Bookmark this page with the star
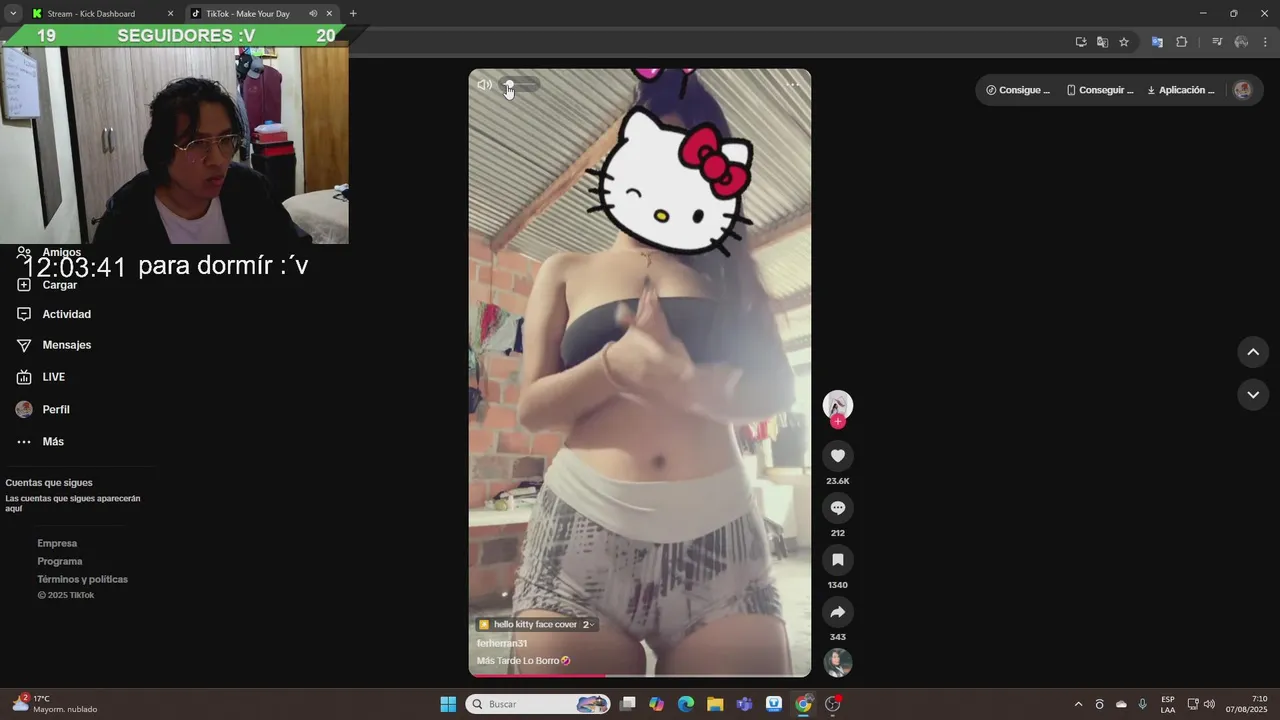This screenshot has width=1280, height=720. click(1124, 42)
